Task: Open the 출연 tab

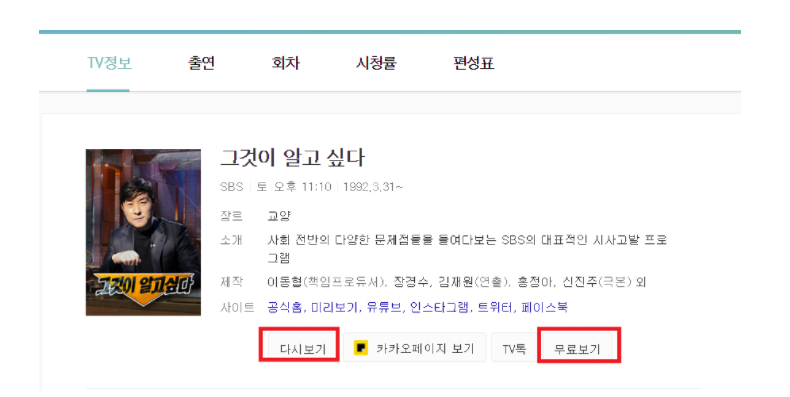Action: (201, 63)
